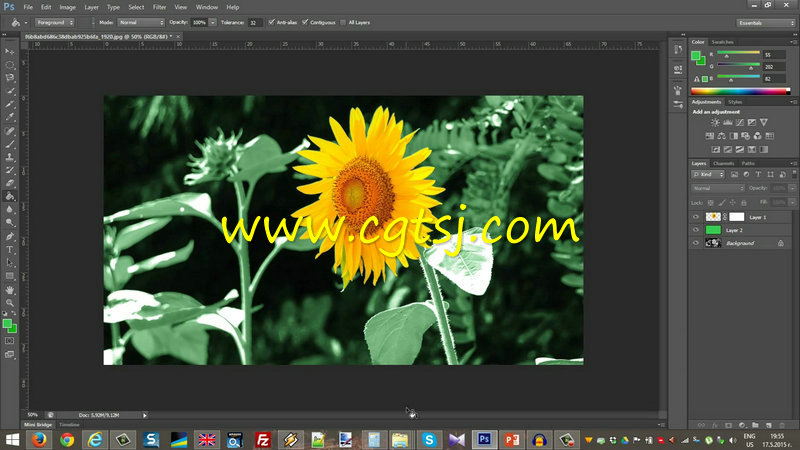Hide Layer 2 visibility eye
Viewport: 800px width, 450px height.
point(696,230)
